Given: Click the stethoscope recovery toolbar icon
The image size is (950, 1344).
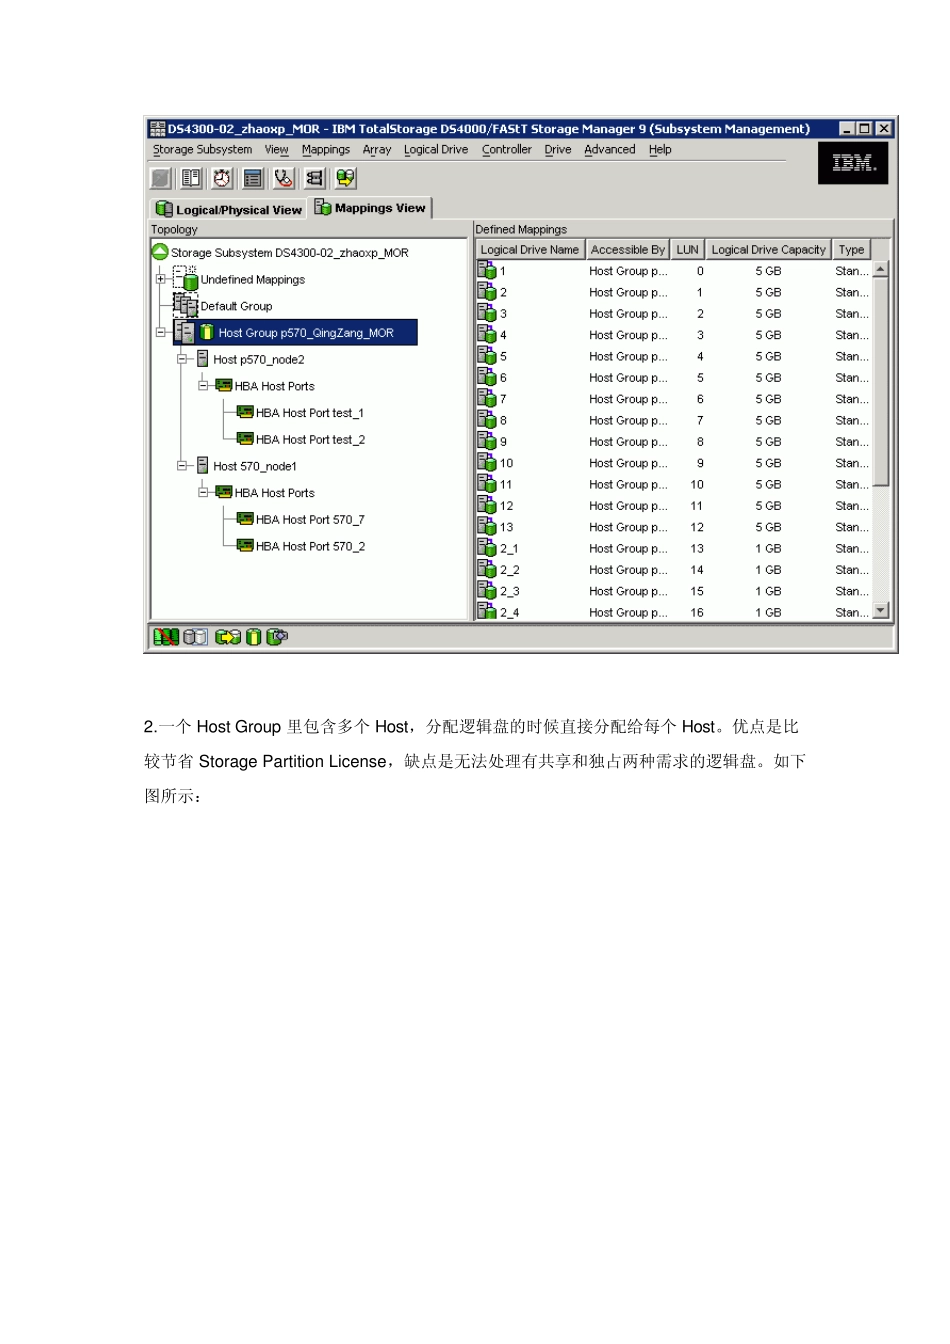Looking at the screenshot, I should coord(284,178).
